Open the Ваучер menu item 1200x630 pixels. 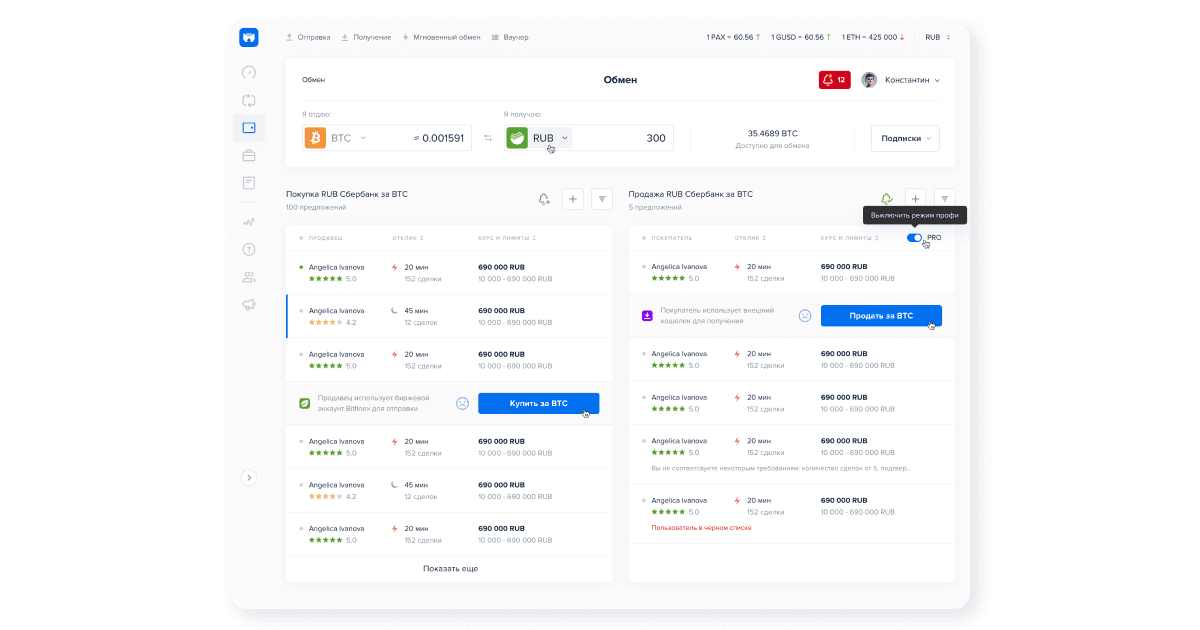pos(516,37)
